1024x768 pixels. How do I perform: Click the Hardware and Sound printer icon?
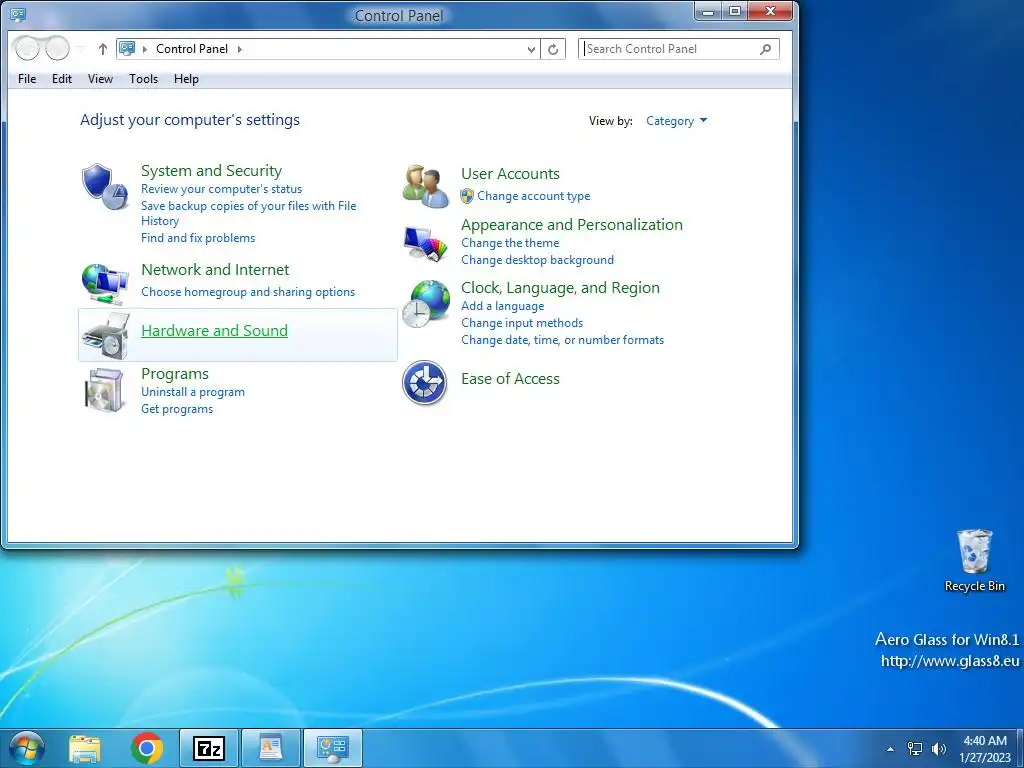coord(104,335)
